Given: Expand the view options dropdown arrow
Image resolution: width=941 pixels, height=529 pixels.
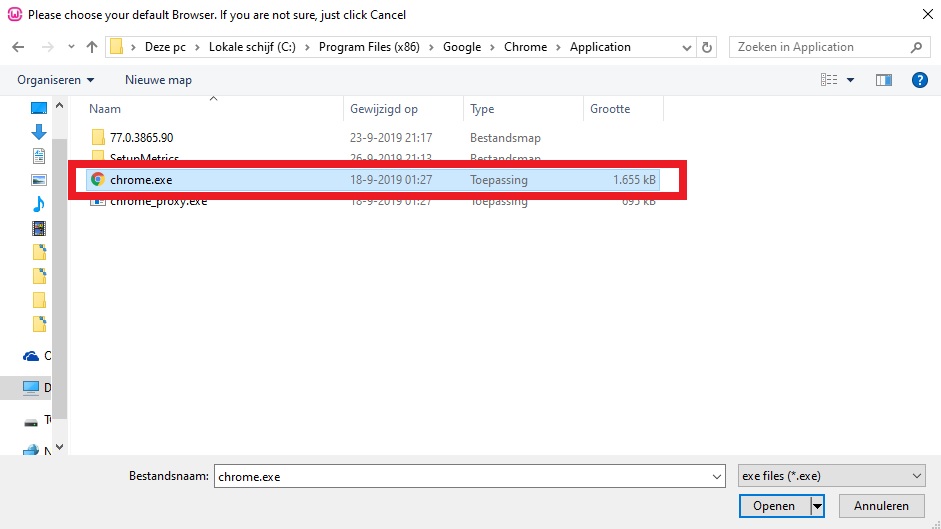Looking at the screenshot, I should click(x=851, y=80).
